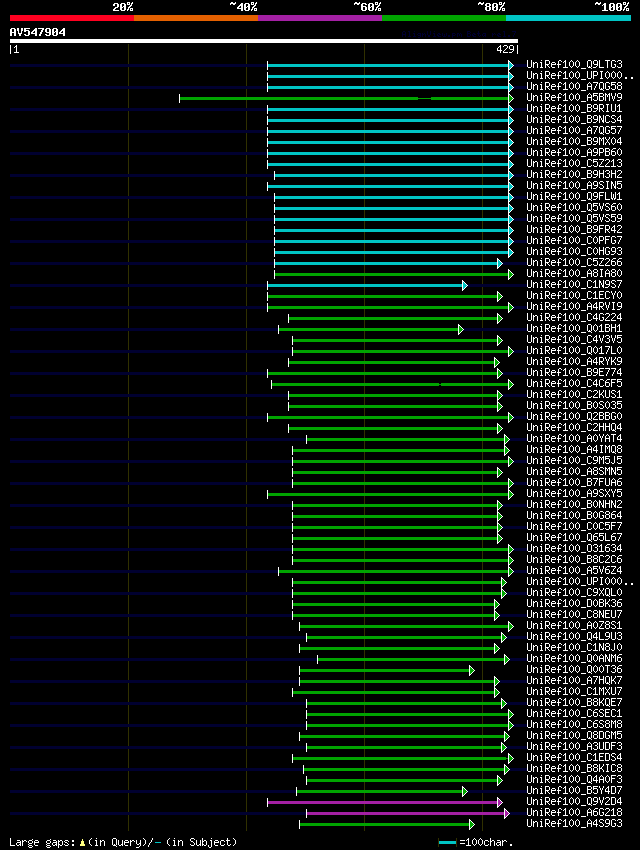Image resolution: width=640 pixels, height=850 pixels.
Task: Click the AV547904 query name
Action: [37, 33]
